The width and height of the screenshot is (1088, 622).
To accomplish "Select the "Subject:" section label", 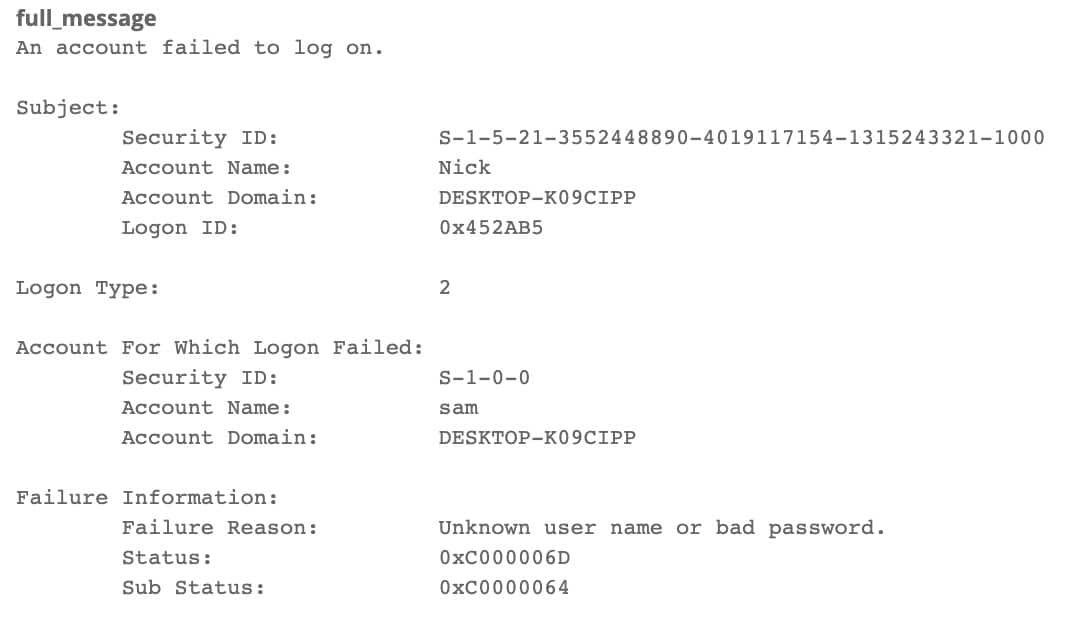I will click(x=68, y=108).
